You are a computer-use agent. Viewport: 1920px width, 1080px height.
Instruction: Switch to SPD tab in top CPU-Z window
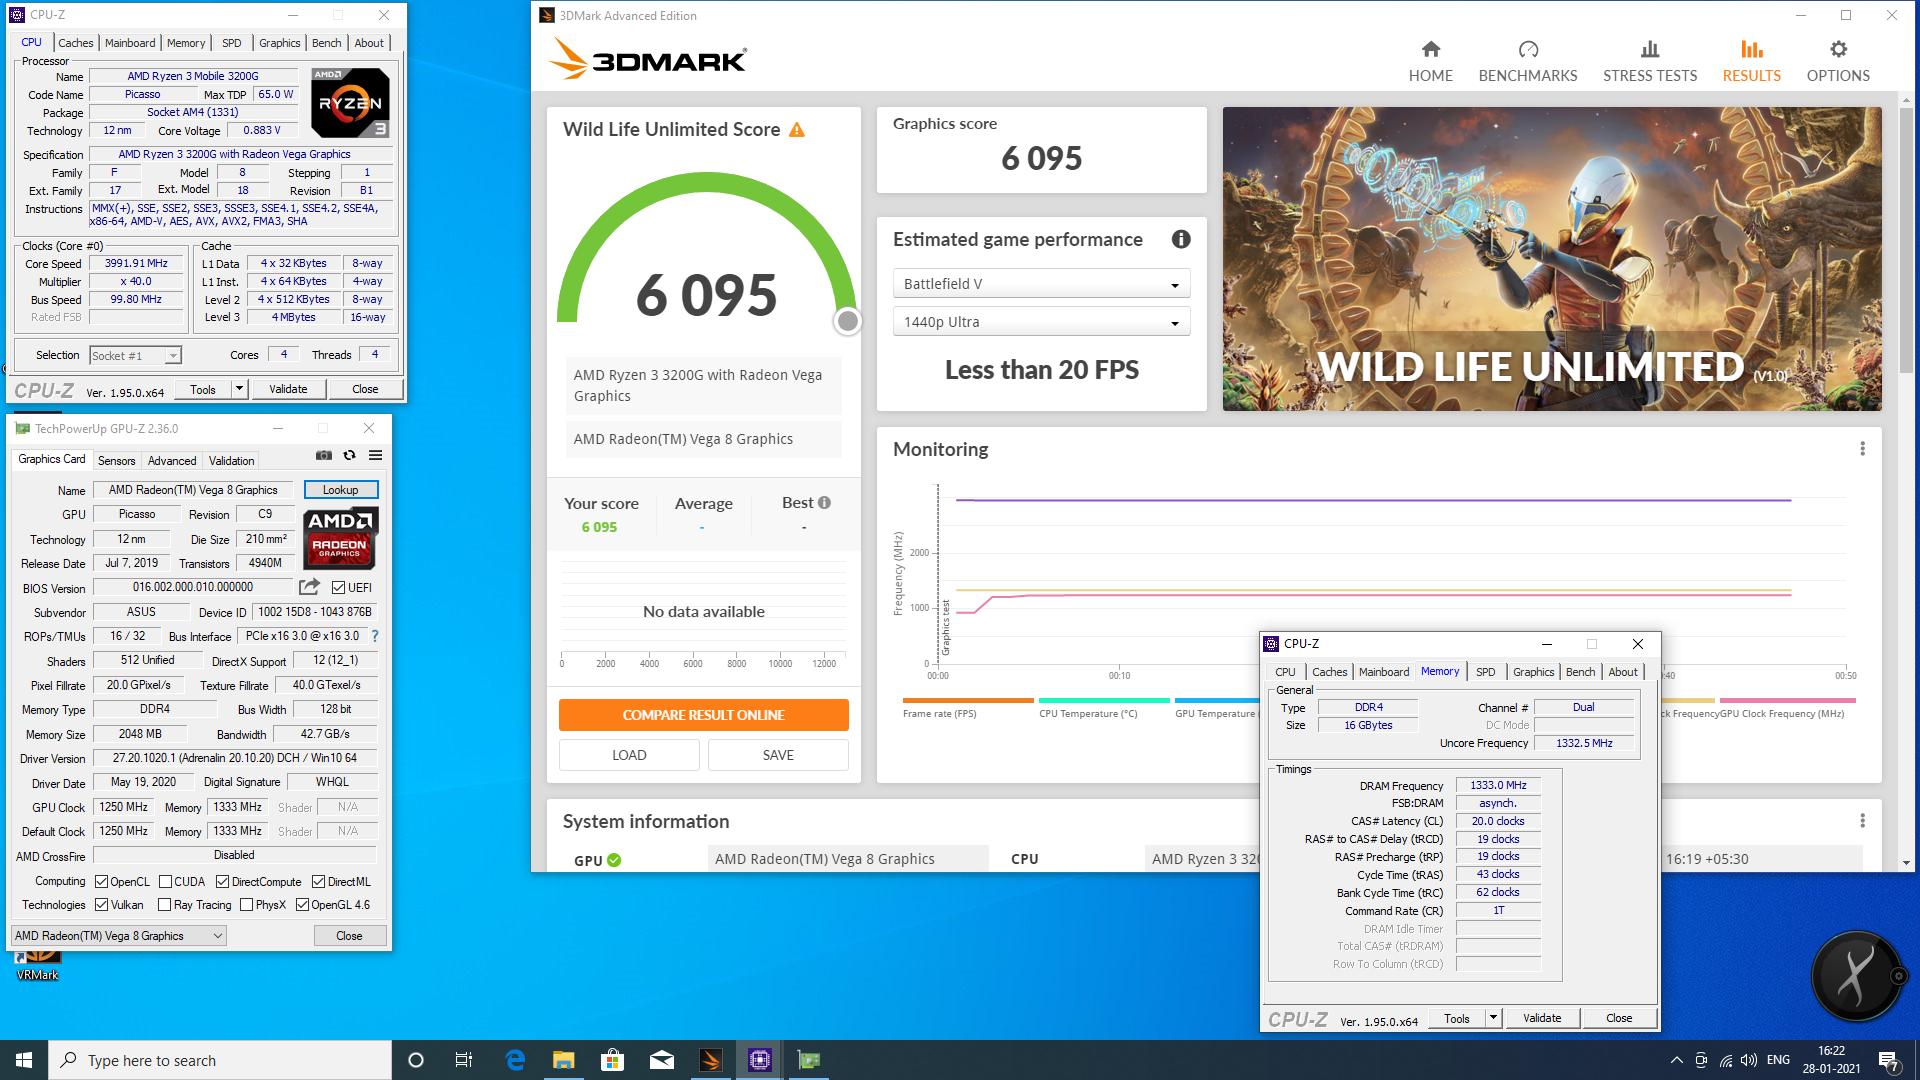(x=231, y=43)
